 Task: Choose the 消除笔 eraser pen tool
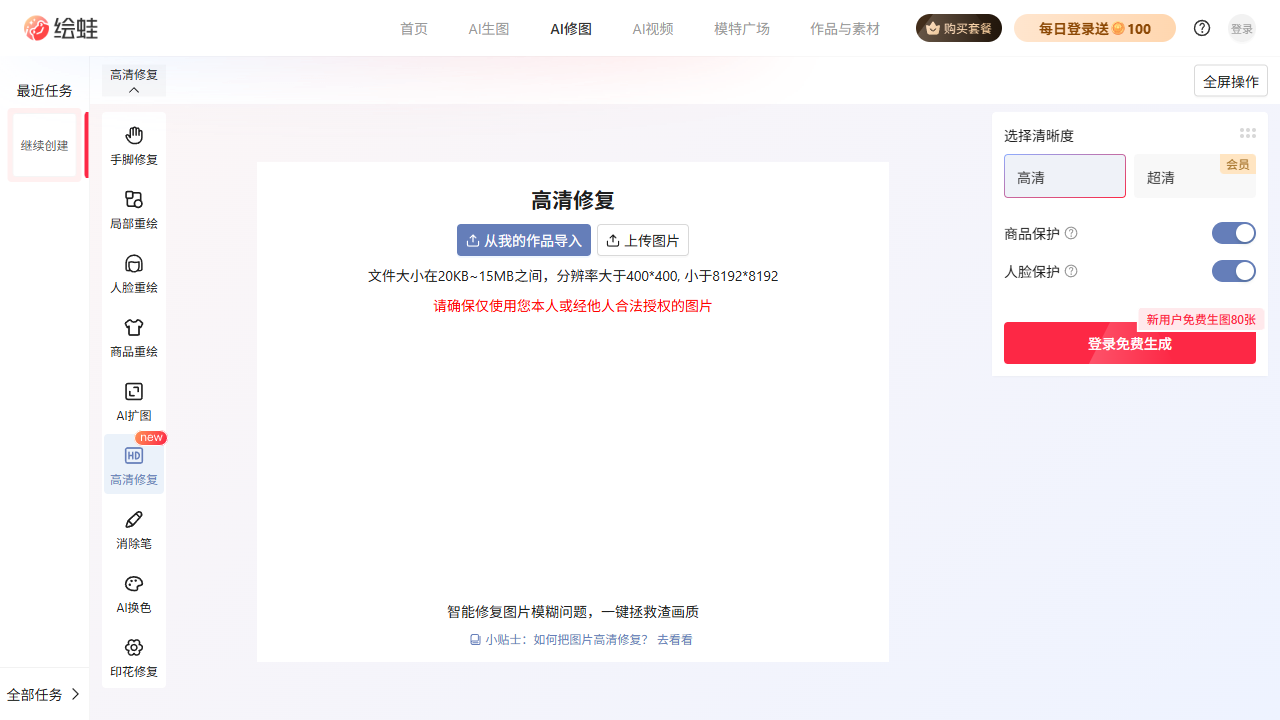(134, 529)
